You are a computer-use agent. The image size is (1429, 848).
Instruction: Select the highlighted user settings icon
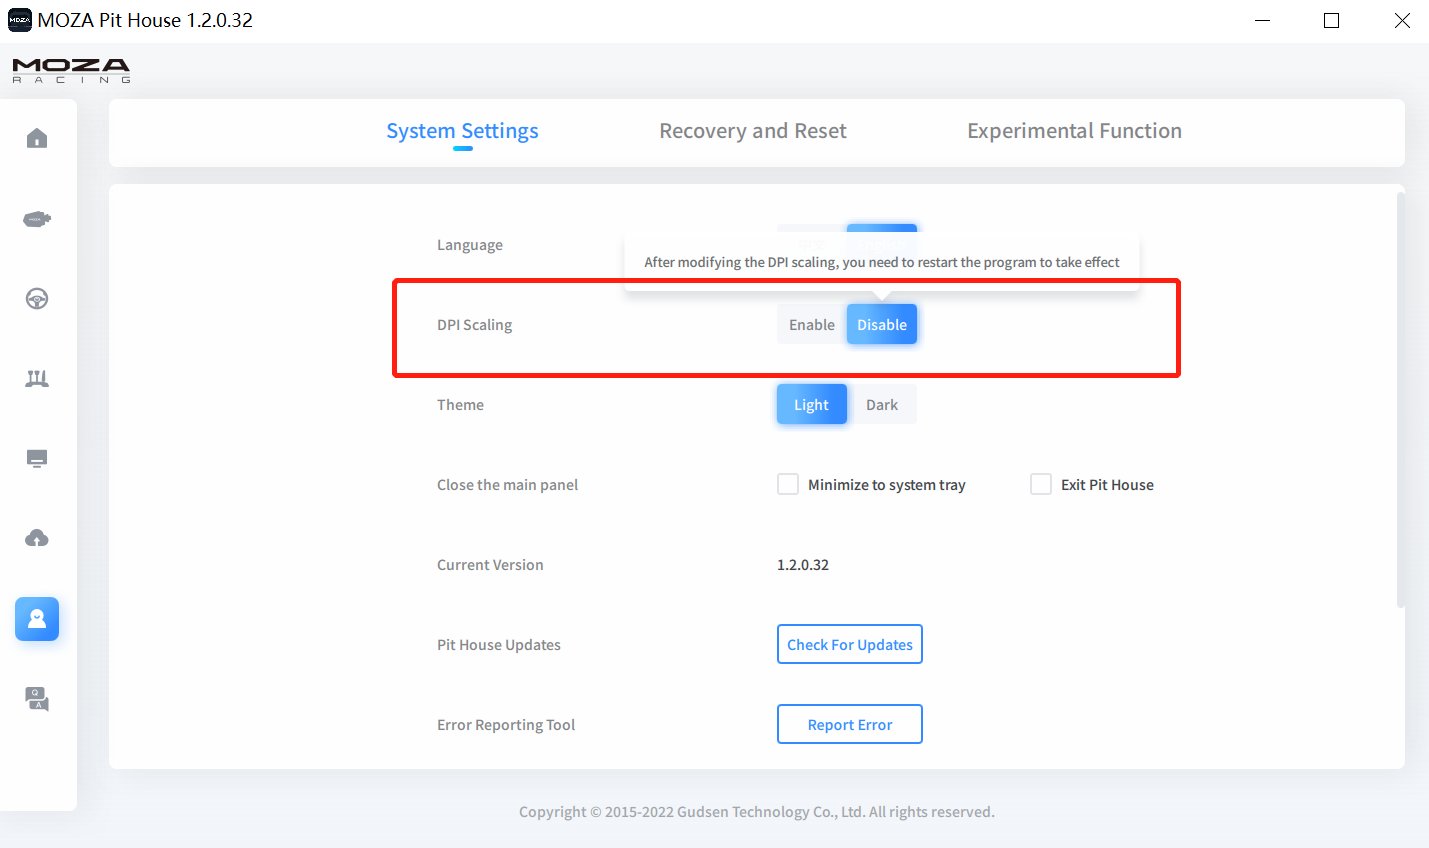[x=37, y=619]
